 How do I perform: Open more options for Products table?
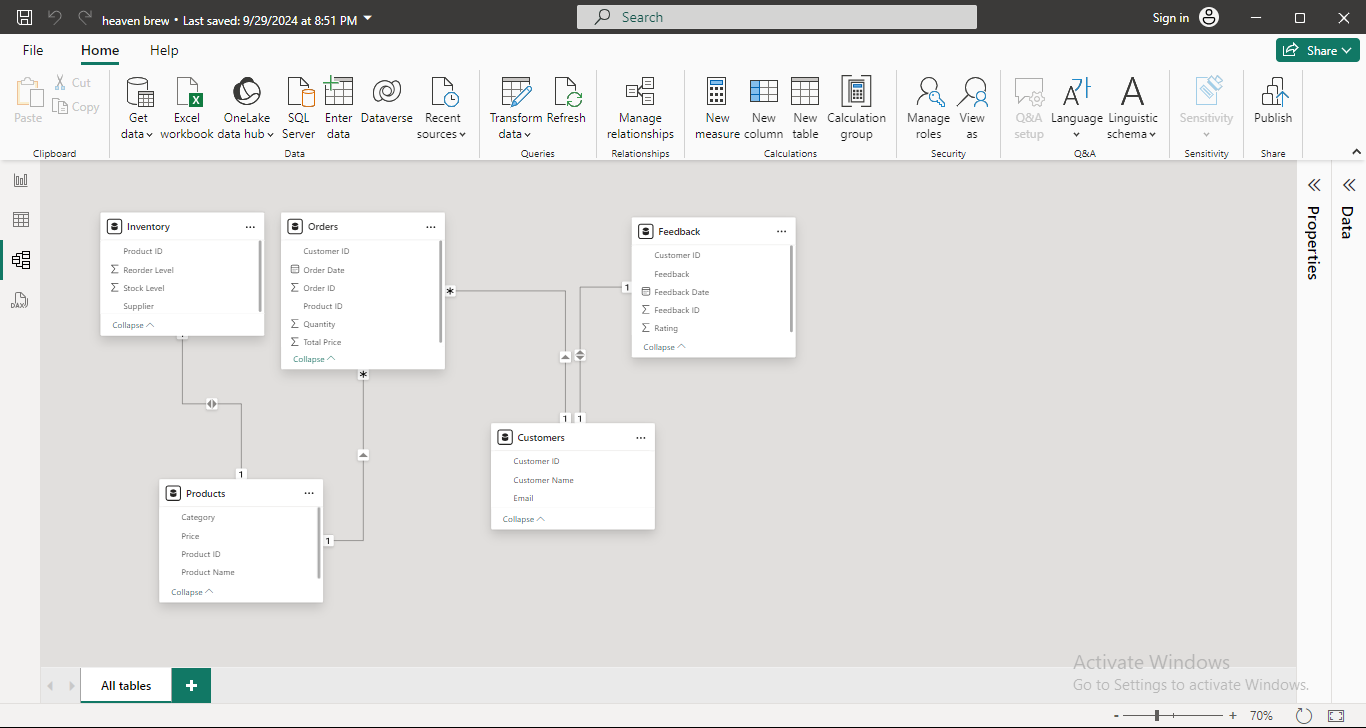tap(309, 493)
